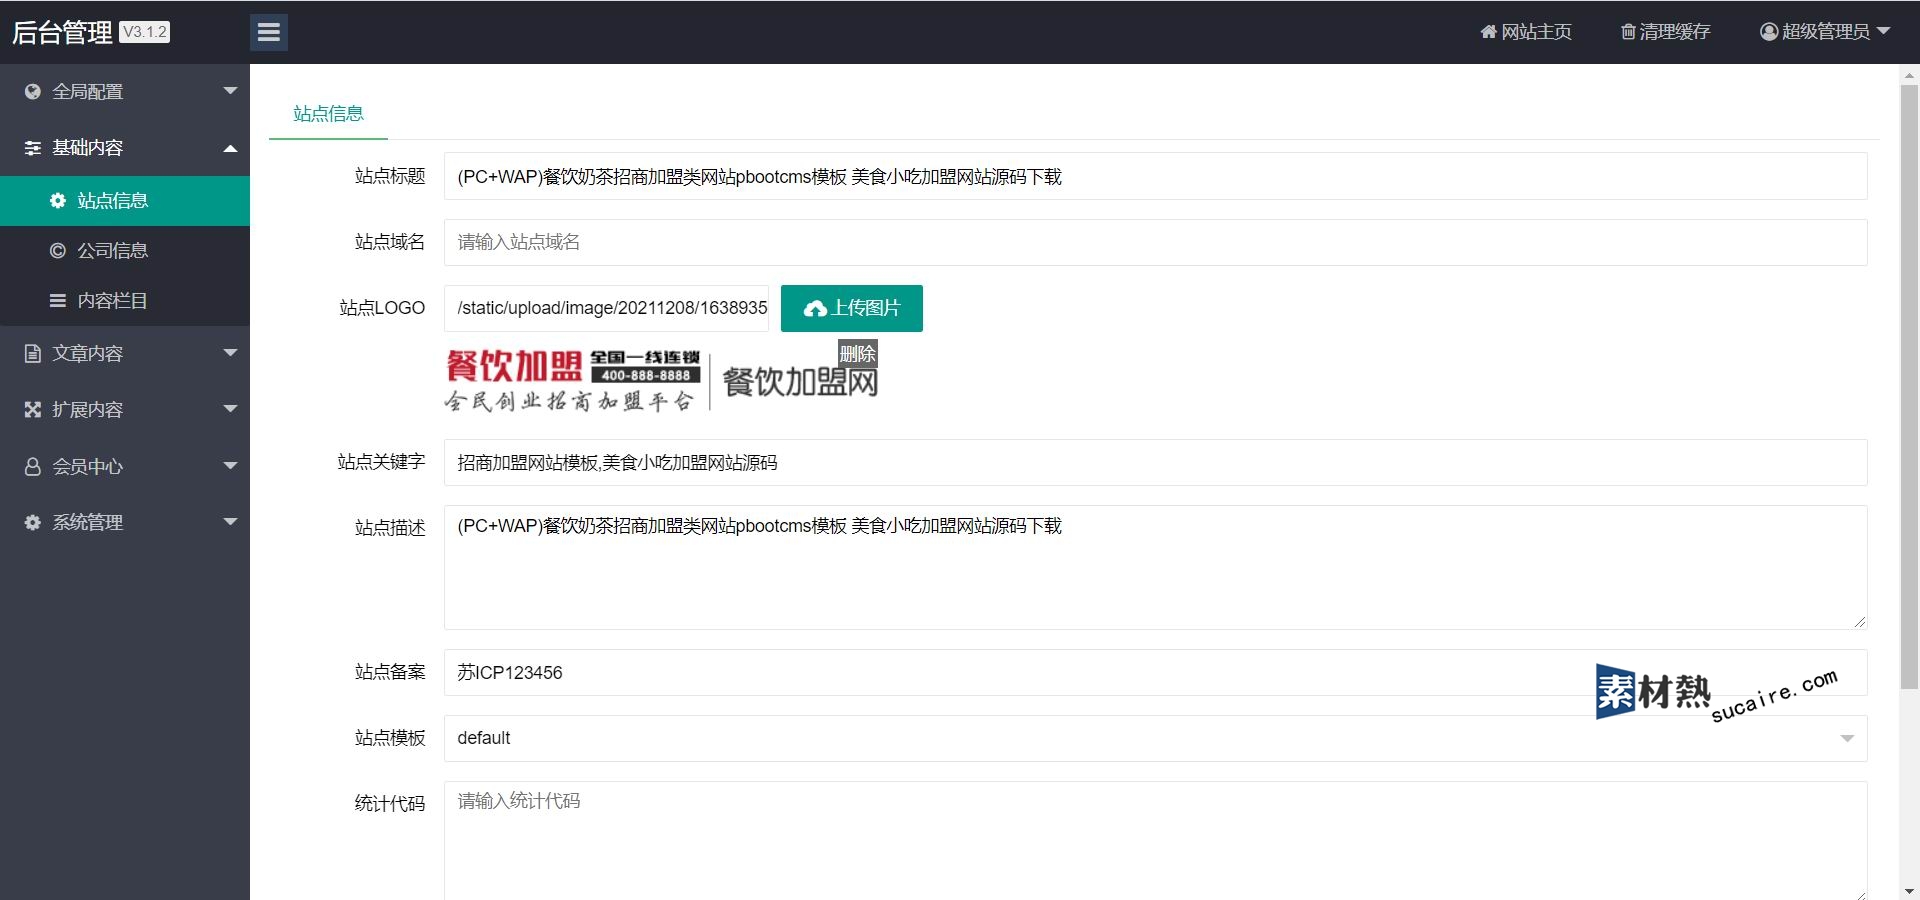The image size is (1920, 900).
Task: Open the 超级管理员 dropdown caret
Action: click(x=1883, y=31)
